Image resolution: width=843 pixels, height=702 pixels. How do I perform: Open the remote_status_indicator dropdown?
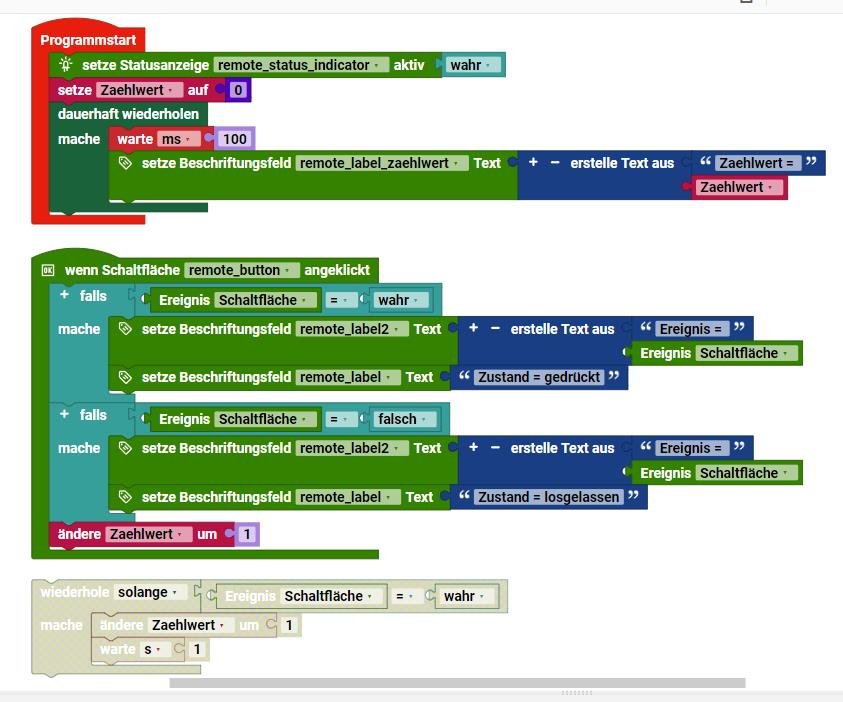(302, 65)
